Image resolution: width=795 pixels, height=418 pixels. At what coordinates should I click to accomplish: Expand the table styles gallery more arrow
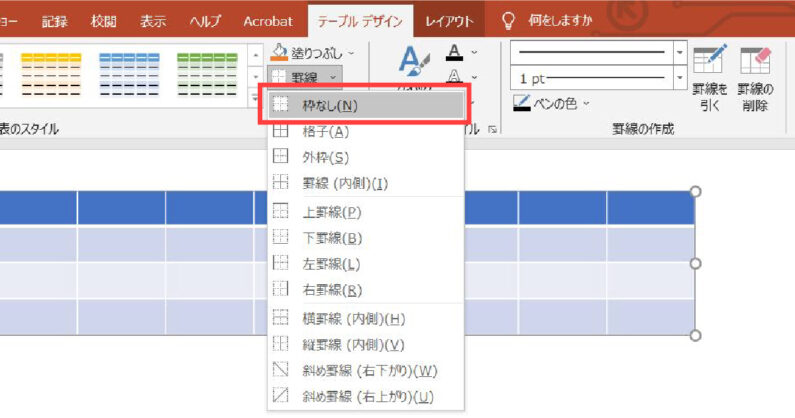point(256,98)
